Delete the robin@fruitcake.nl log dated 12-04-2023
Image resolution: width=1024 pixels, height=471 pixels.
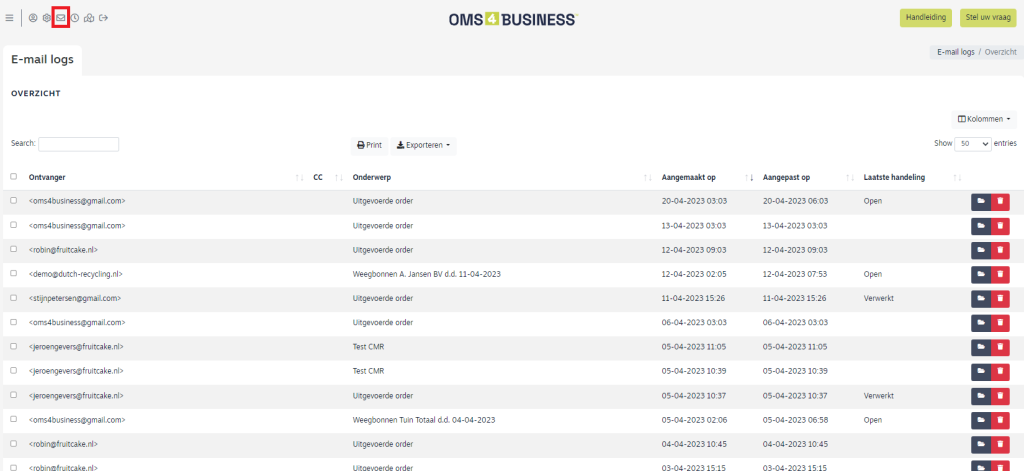1000,249
